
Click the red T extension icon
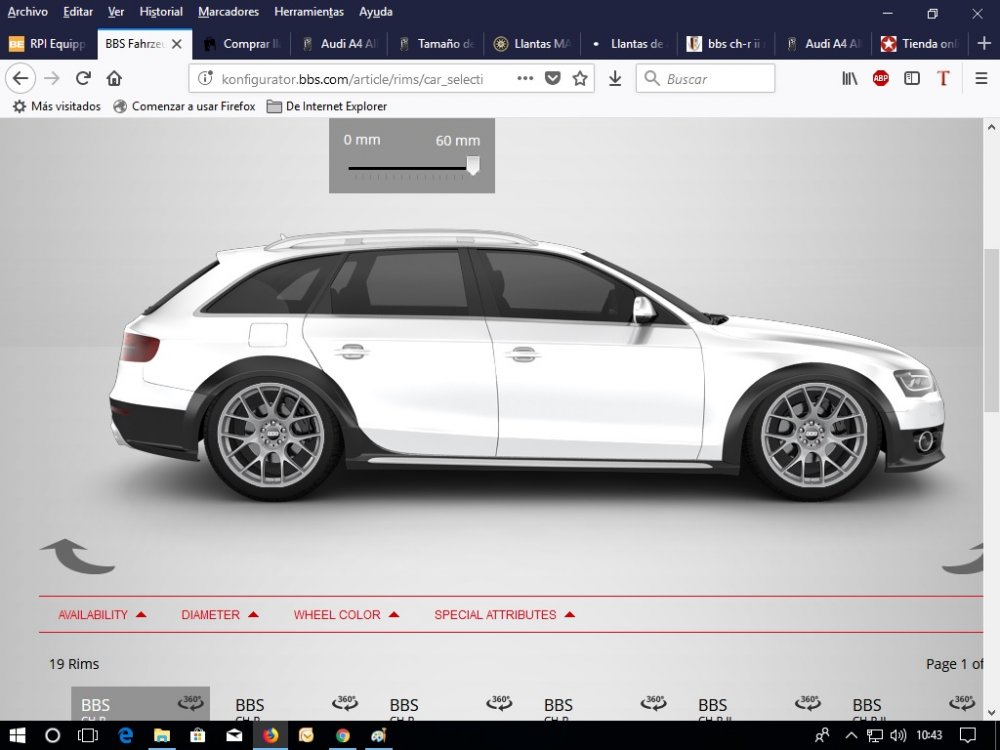click(943, 78)
